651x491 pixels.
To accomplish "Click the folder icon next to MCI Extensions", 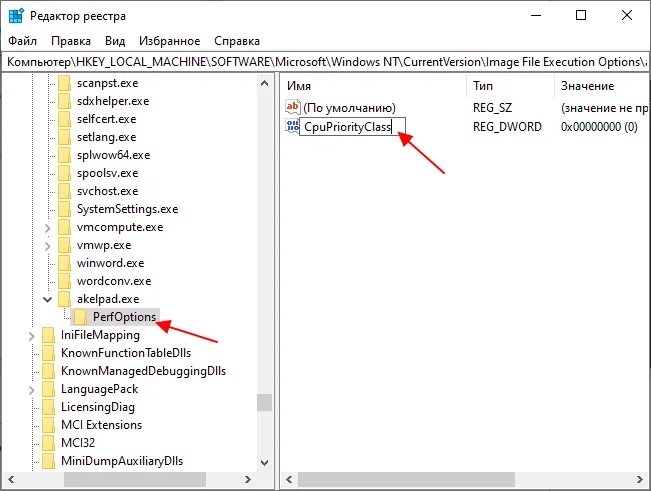I will coord(48,425).
